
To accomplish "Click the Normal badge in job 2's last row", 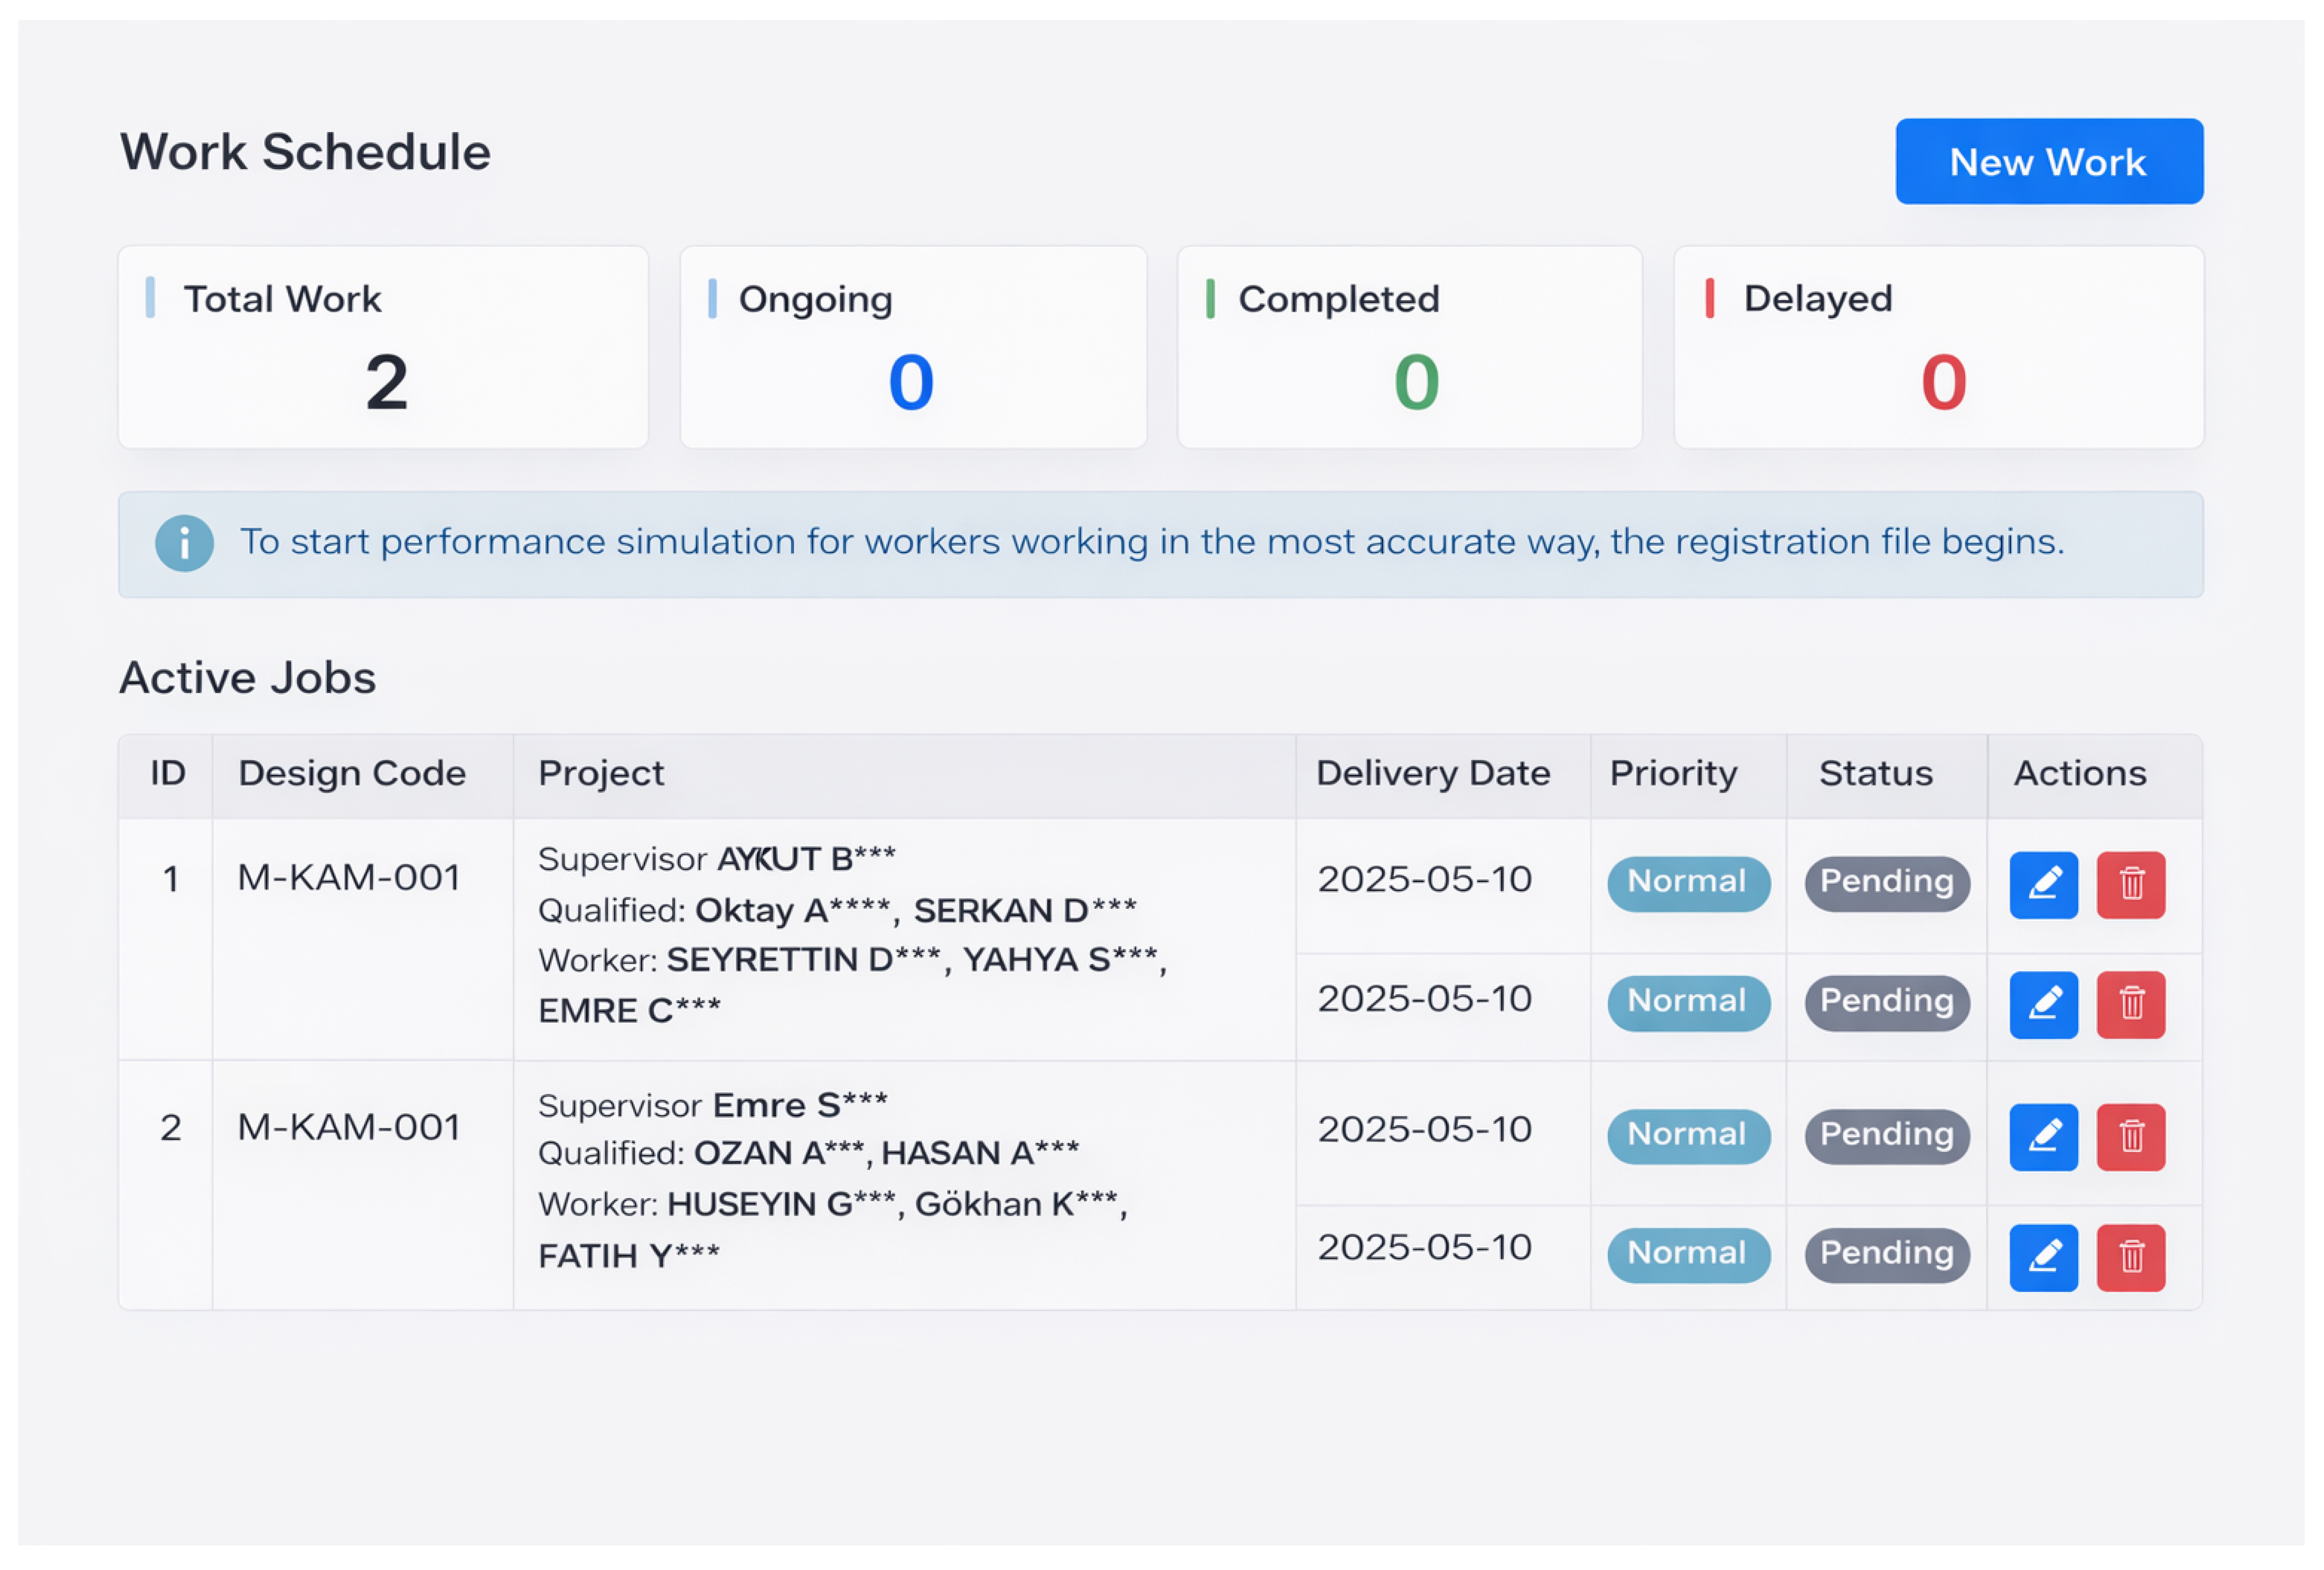I will tap(1688, 1254).
